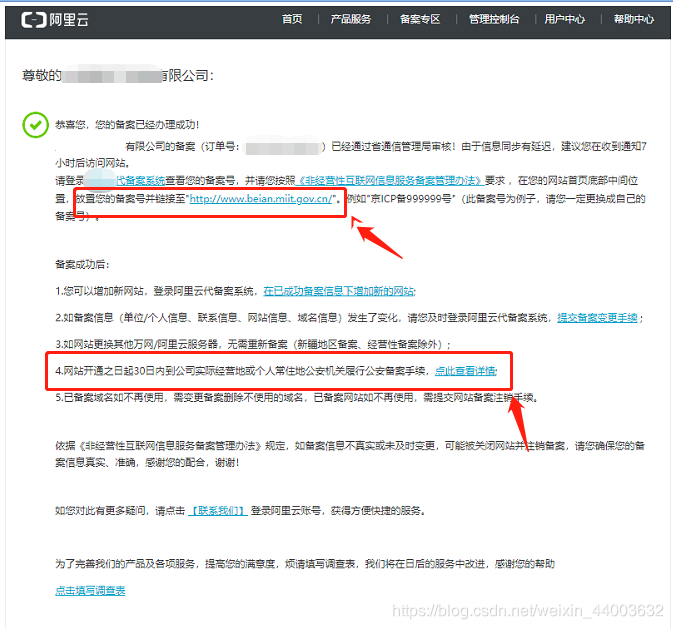The width and height of the screenshot is (673, 629).
Task: Open 《非经营性互联网信息服务备案管理办法》 link
Action: click(390, 181)
